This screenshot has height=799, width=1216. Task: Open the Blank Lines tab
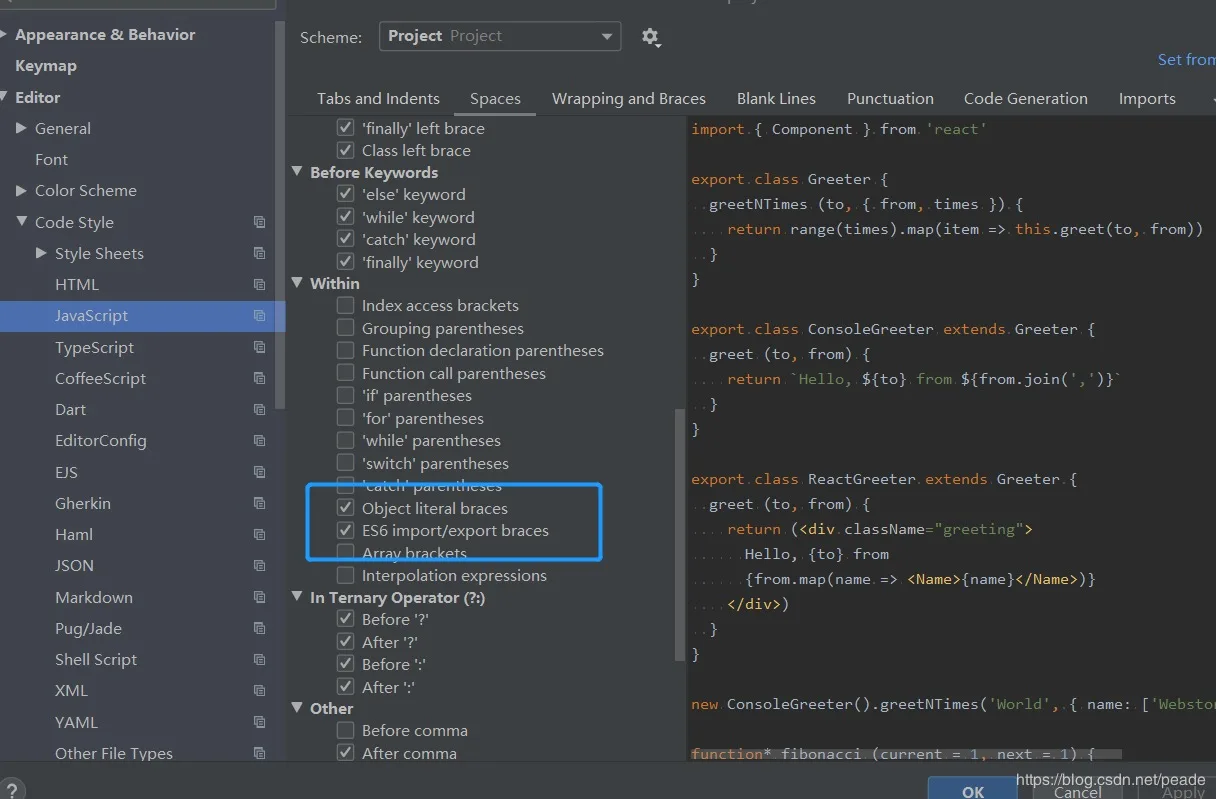[776, 98]
